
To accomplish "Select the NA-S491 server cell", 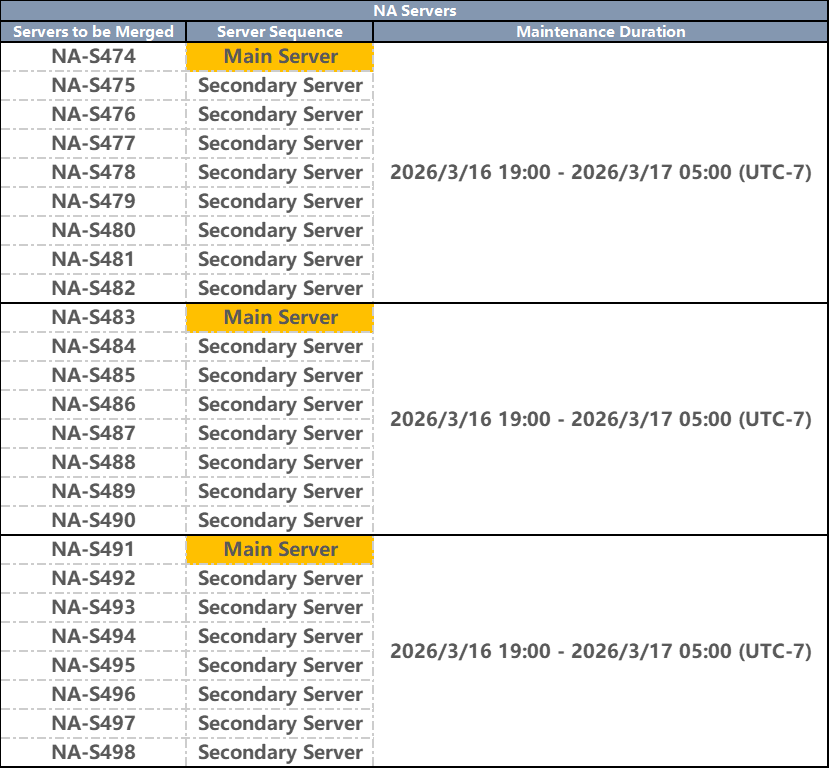I will 93,550.
